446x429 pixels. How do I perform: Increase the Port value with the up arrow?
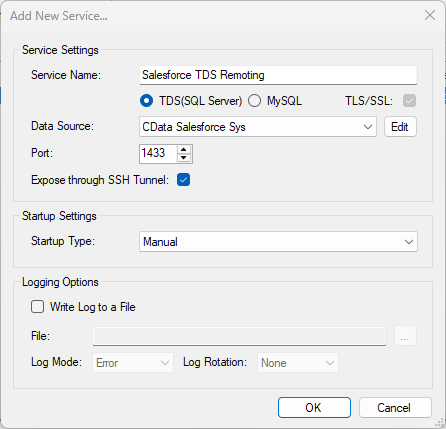pyautogui.click(x=184, y=149)
